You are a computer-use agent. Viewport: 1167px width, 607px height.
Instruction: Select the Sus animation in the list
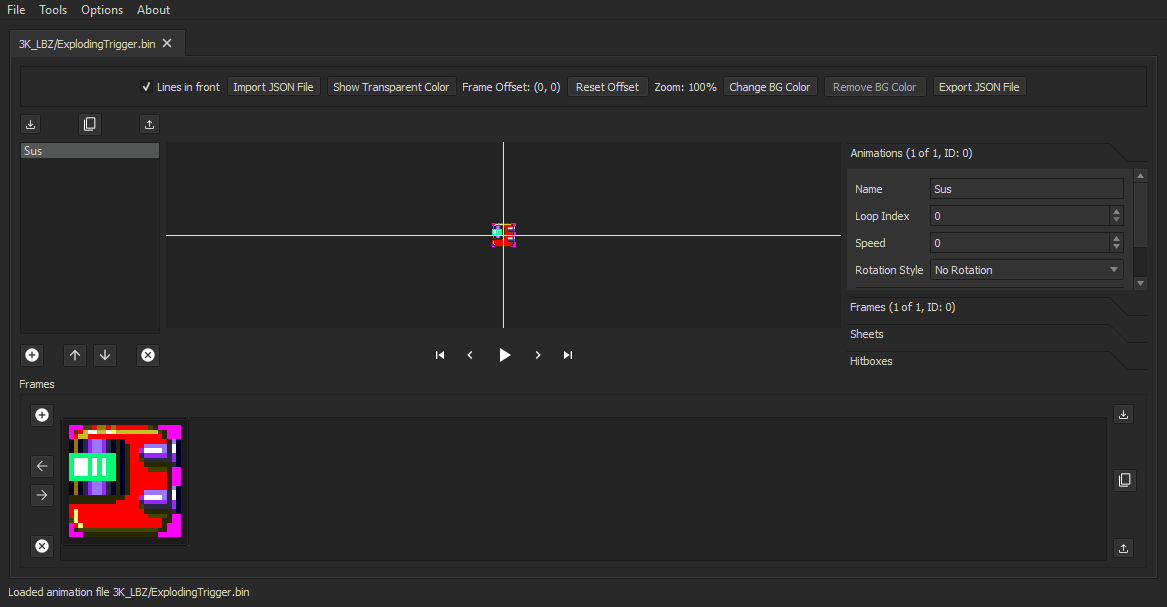point(89,150)
